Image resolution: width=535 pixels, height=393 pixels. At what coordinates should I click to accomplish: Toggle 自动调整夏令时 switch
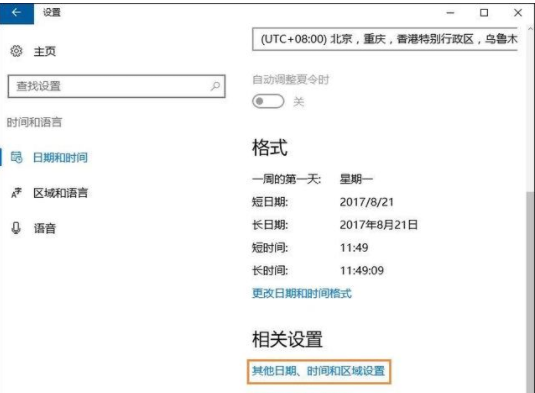point(268,101)
